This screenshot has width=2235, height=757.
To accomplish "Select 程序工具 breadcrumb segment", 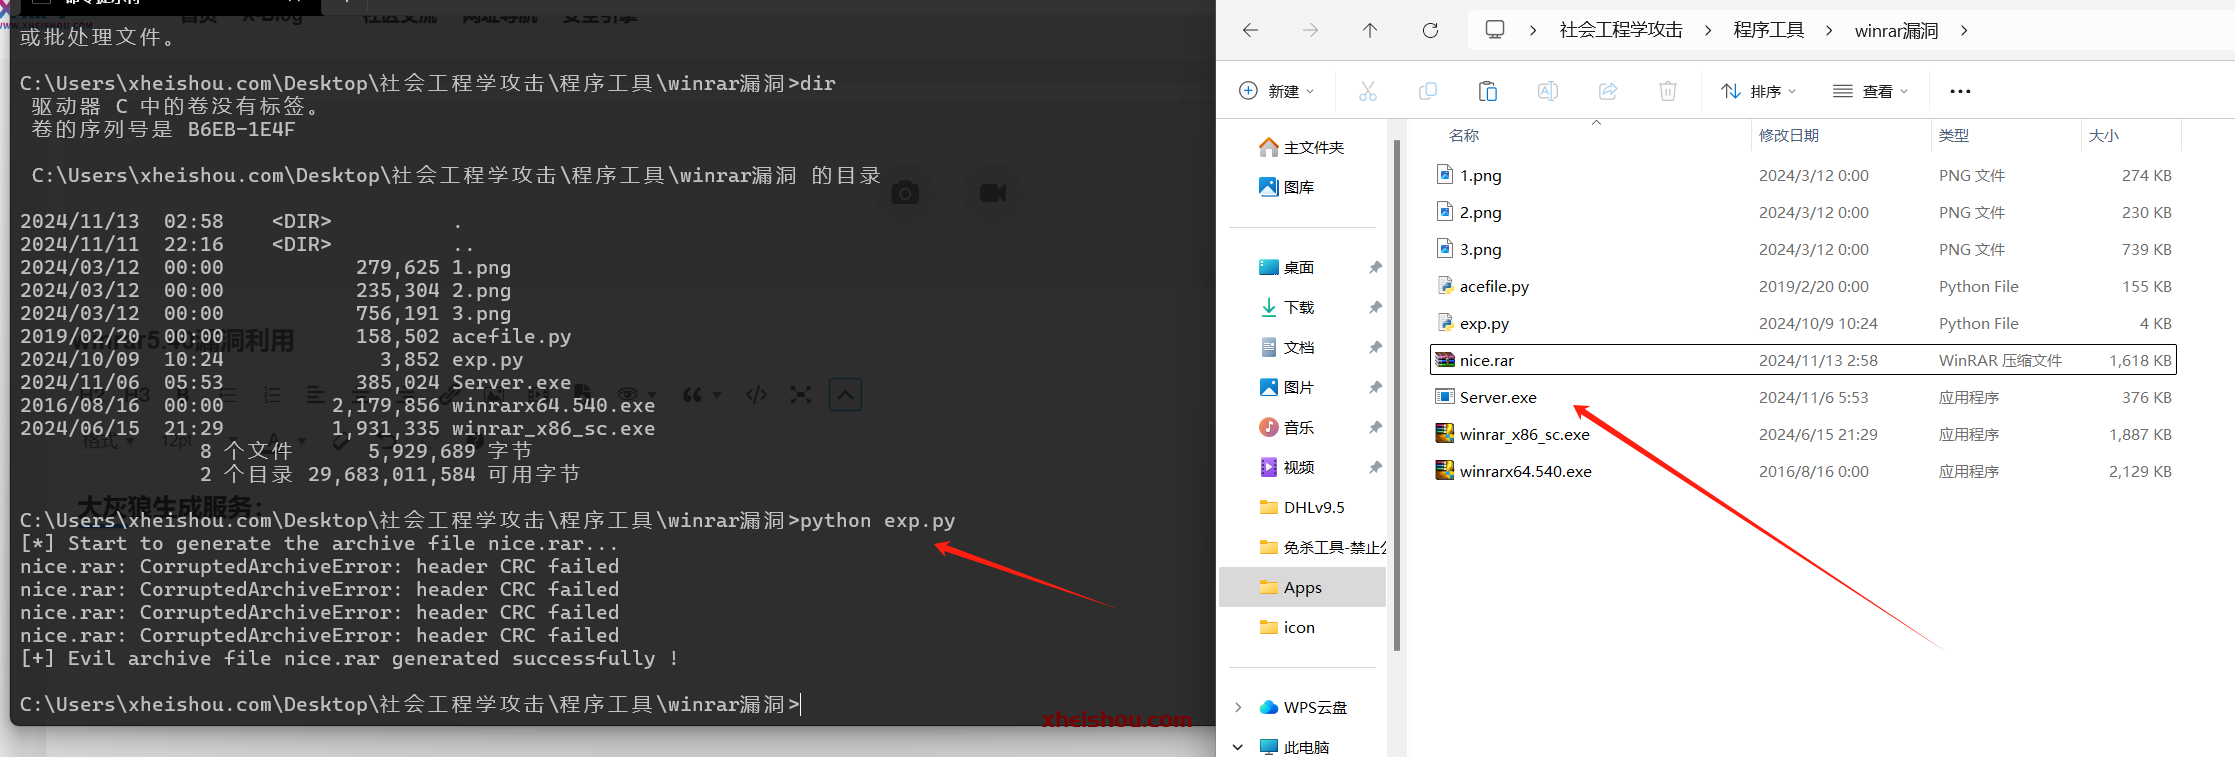I will 1768,30.
